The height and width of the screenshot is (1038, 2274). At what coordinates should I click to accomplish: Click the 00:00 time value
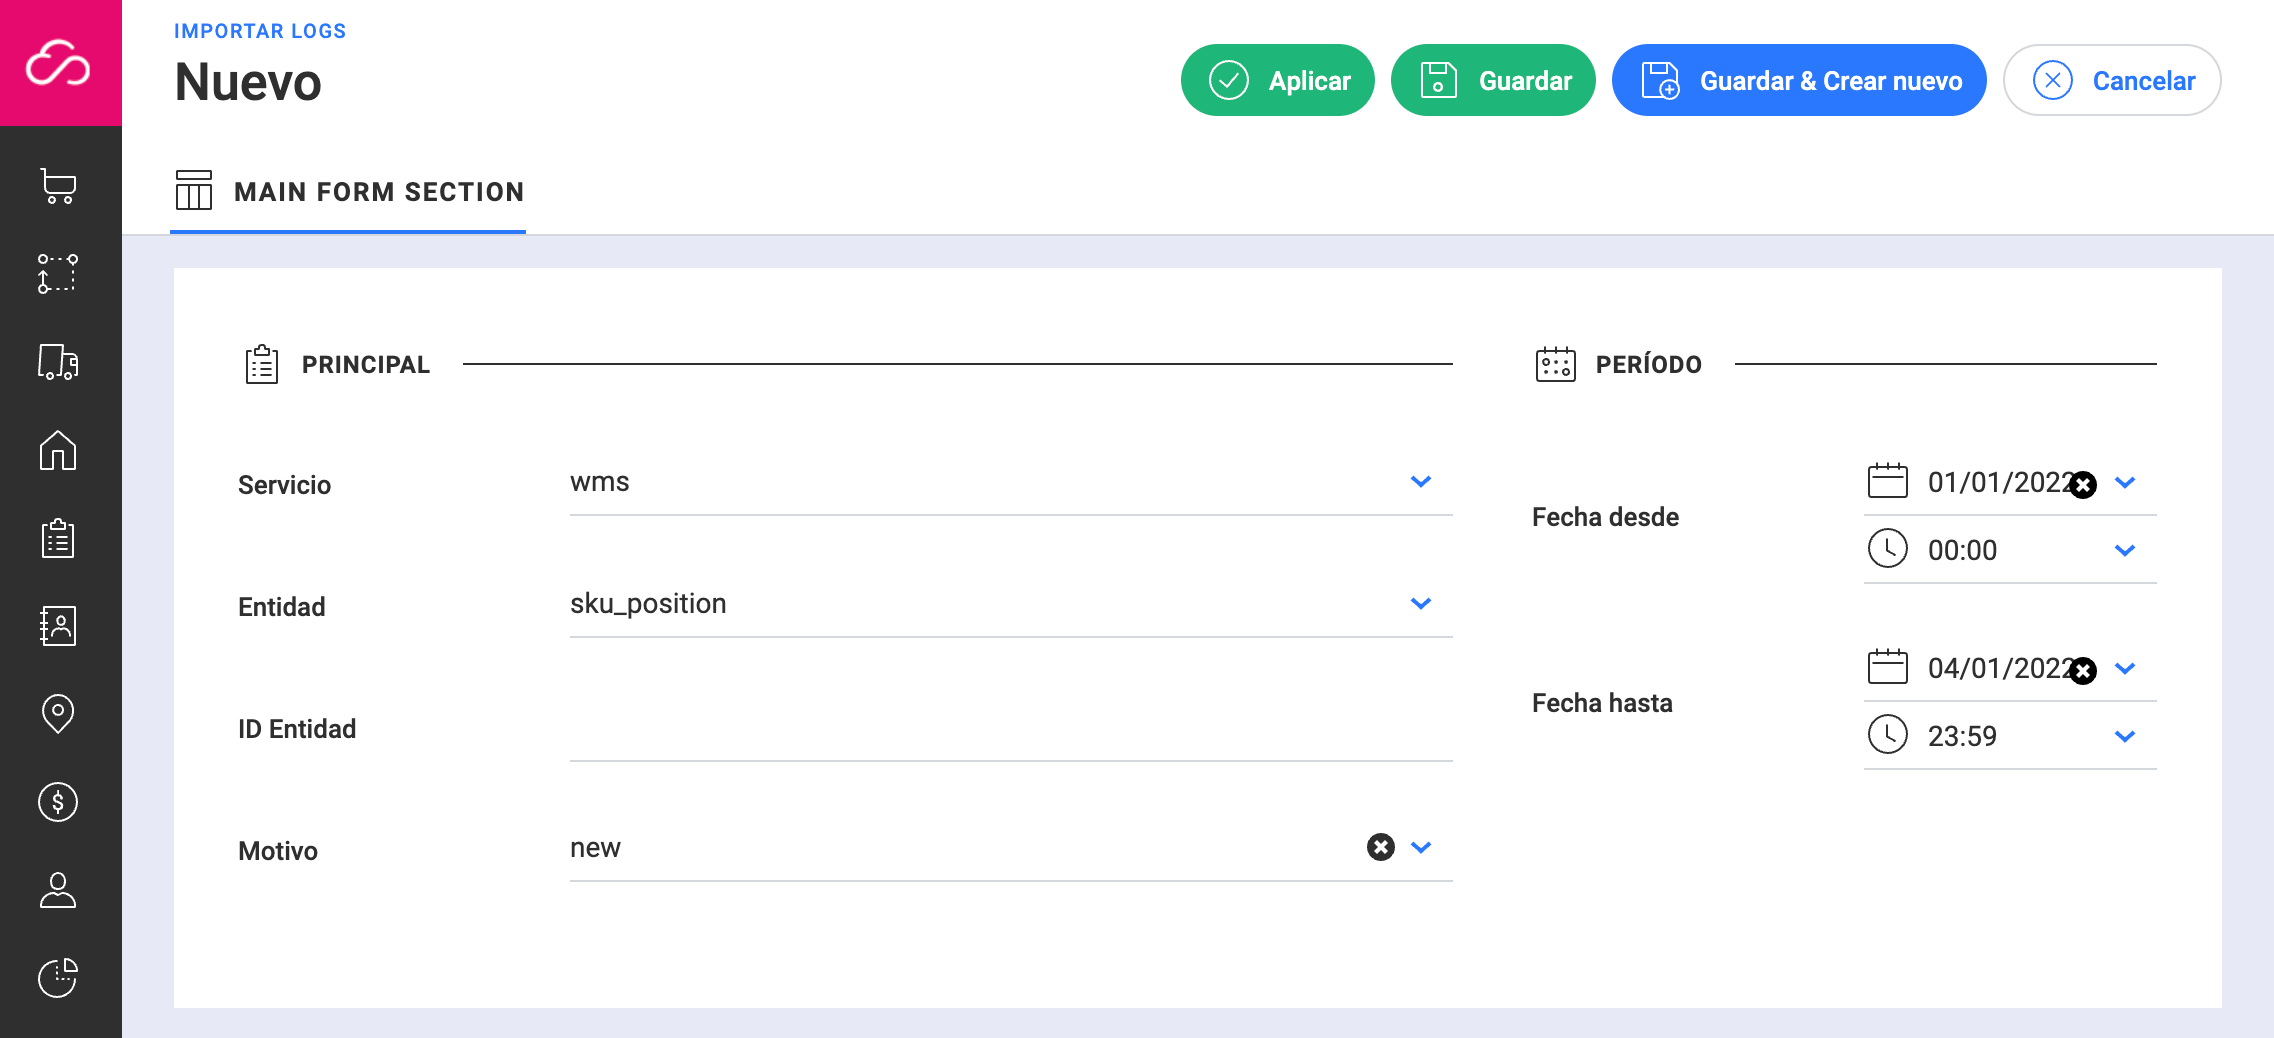click(x=1962, y=551)
